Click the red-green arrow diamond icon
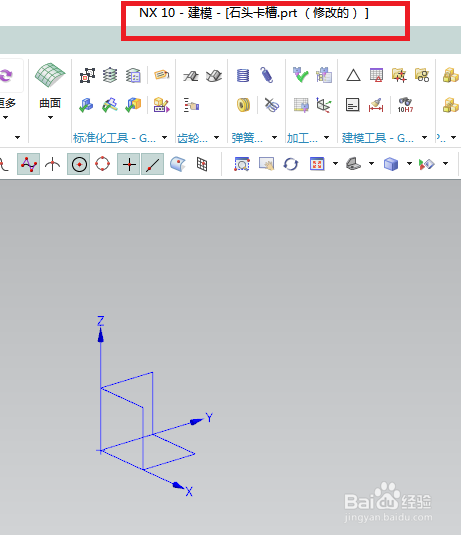 tap(427, 164)
